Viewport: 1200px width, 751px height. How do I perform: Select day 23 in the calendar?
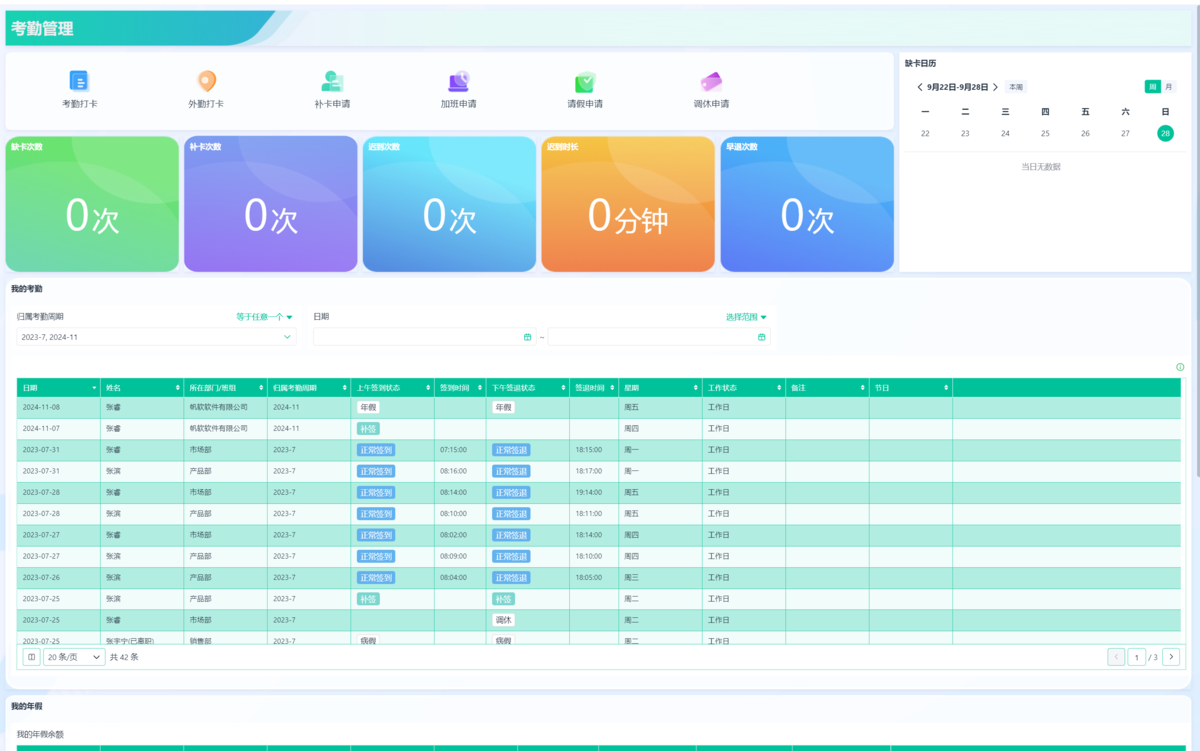[965, 133]
